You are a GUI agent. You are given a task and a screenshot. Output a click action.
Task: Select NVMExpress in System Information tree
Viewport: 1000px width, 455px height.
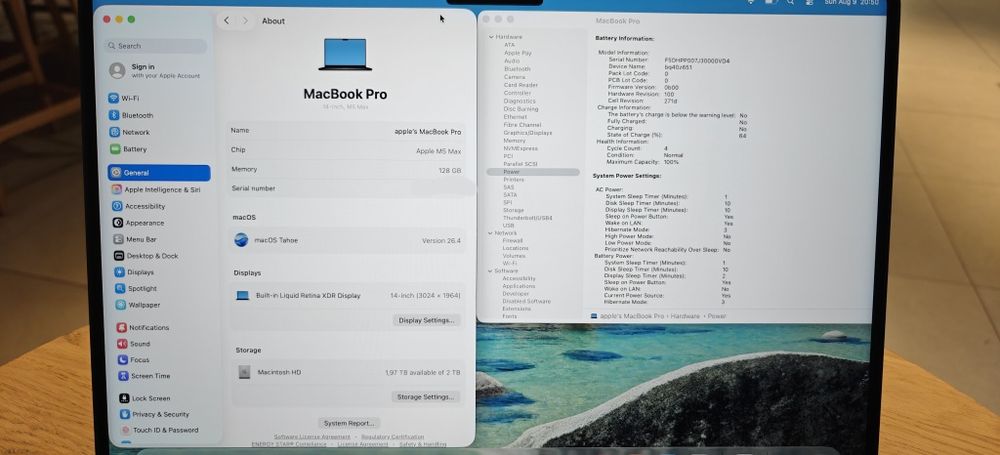tap(520, 148)
